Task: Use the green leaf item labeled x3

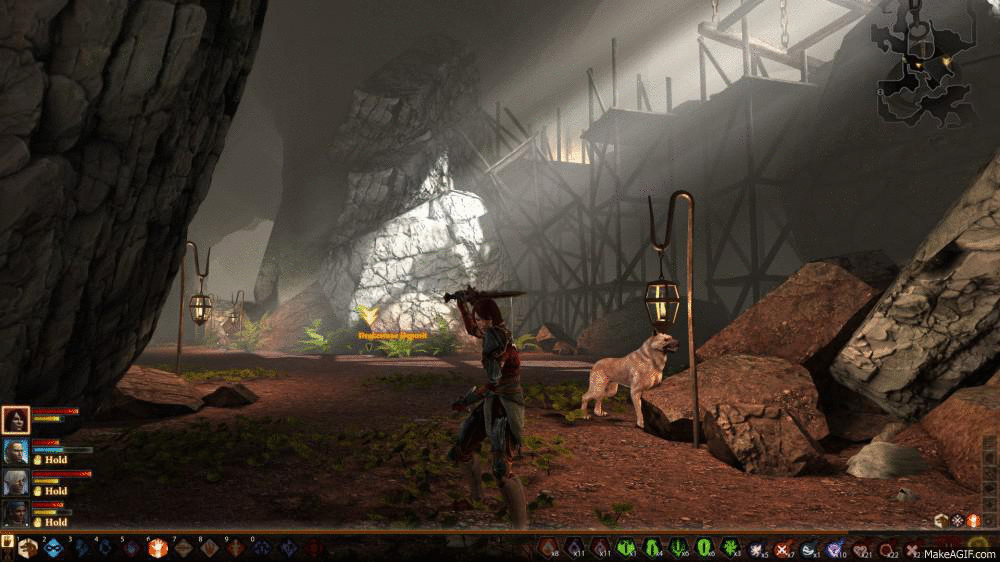Action: tap(730, 548)
